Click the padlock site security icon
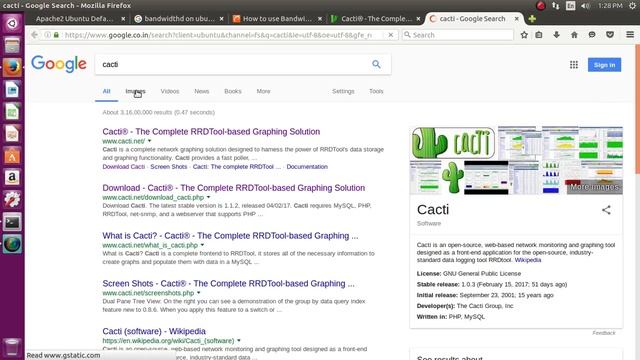The height and width of the screenshot is (360, 640). [x=56, y=35]
